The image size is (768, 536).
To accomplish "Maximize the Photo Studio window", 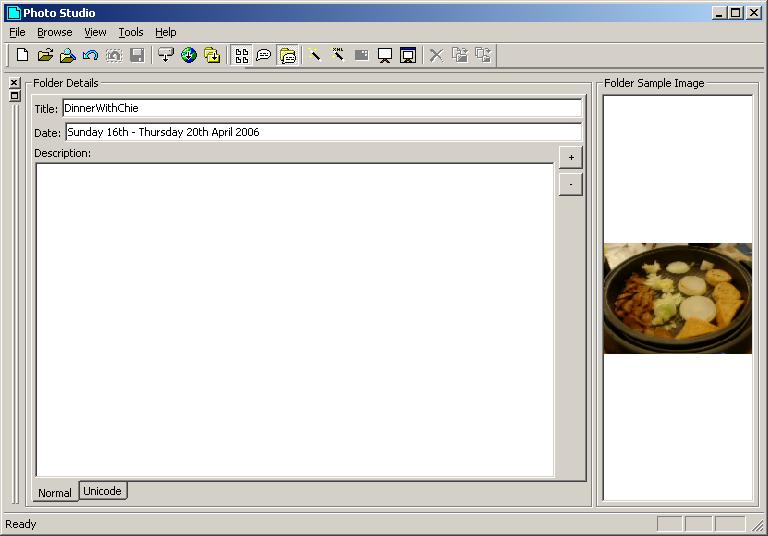I will click(736, 13).
